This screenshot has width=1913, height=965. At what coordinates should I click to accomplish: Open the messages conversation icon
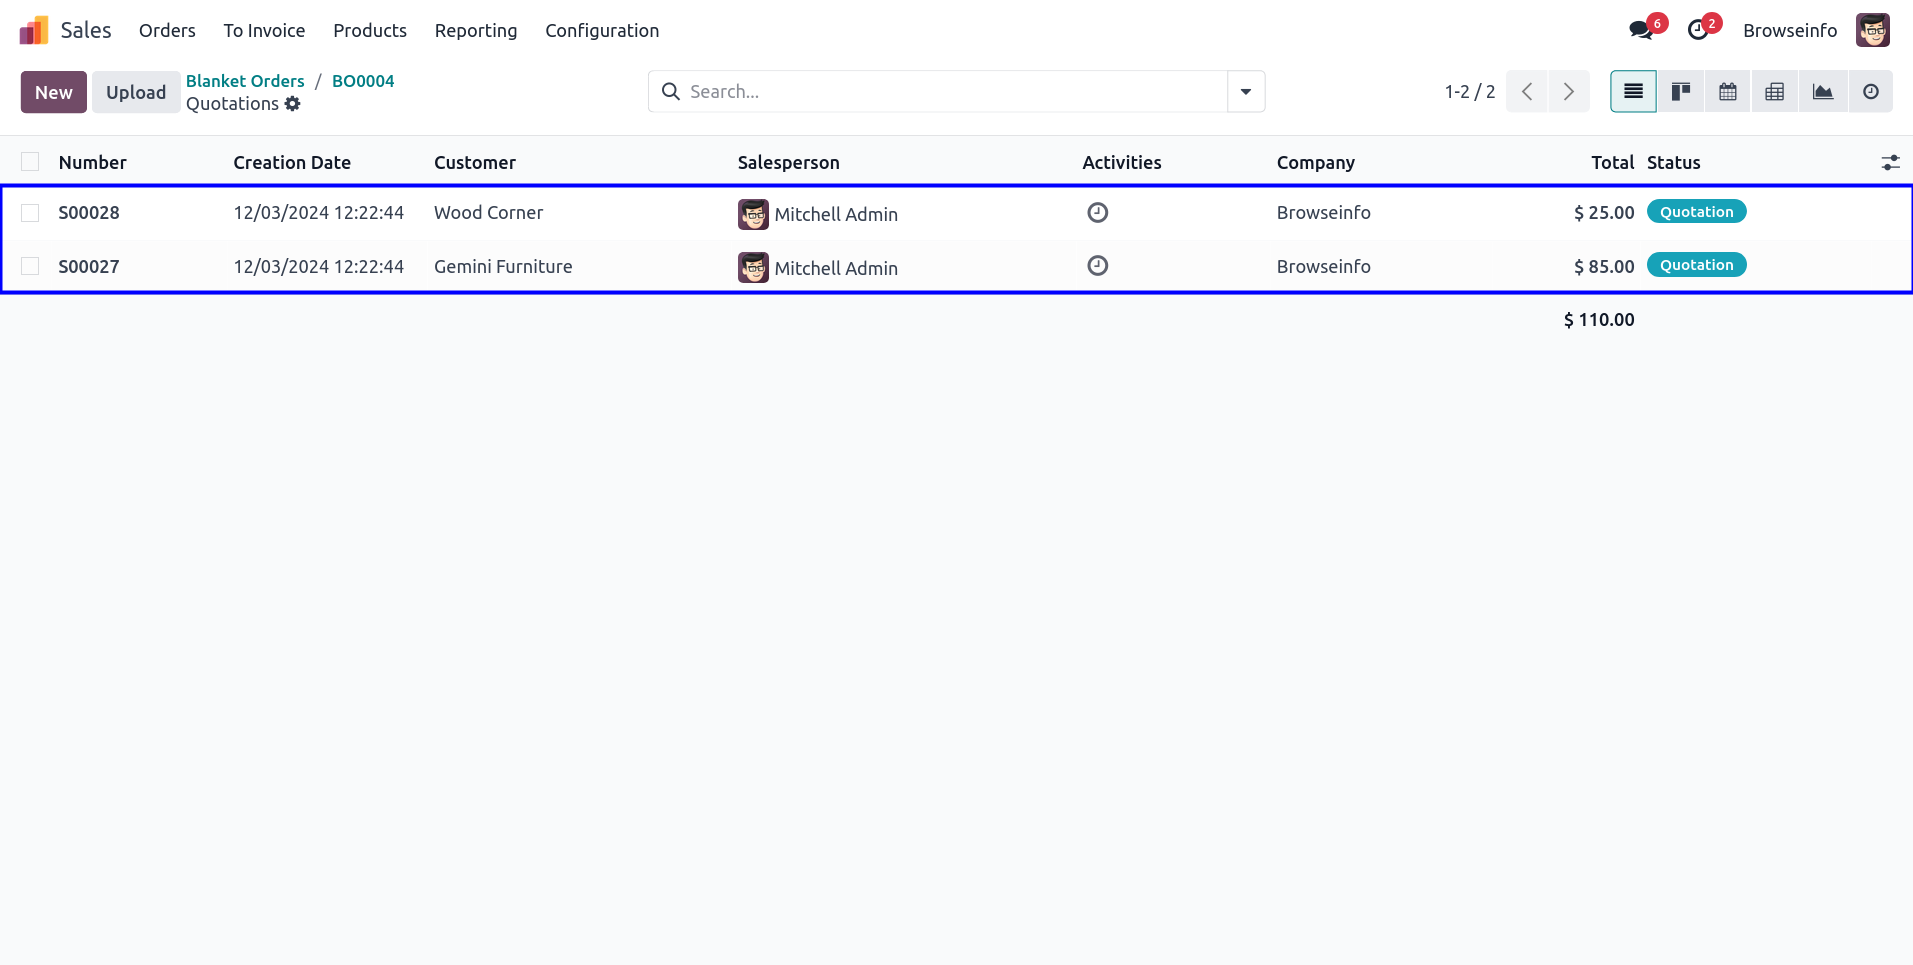(x=1641, y=30)
